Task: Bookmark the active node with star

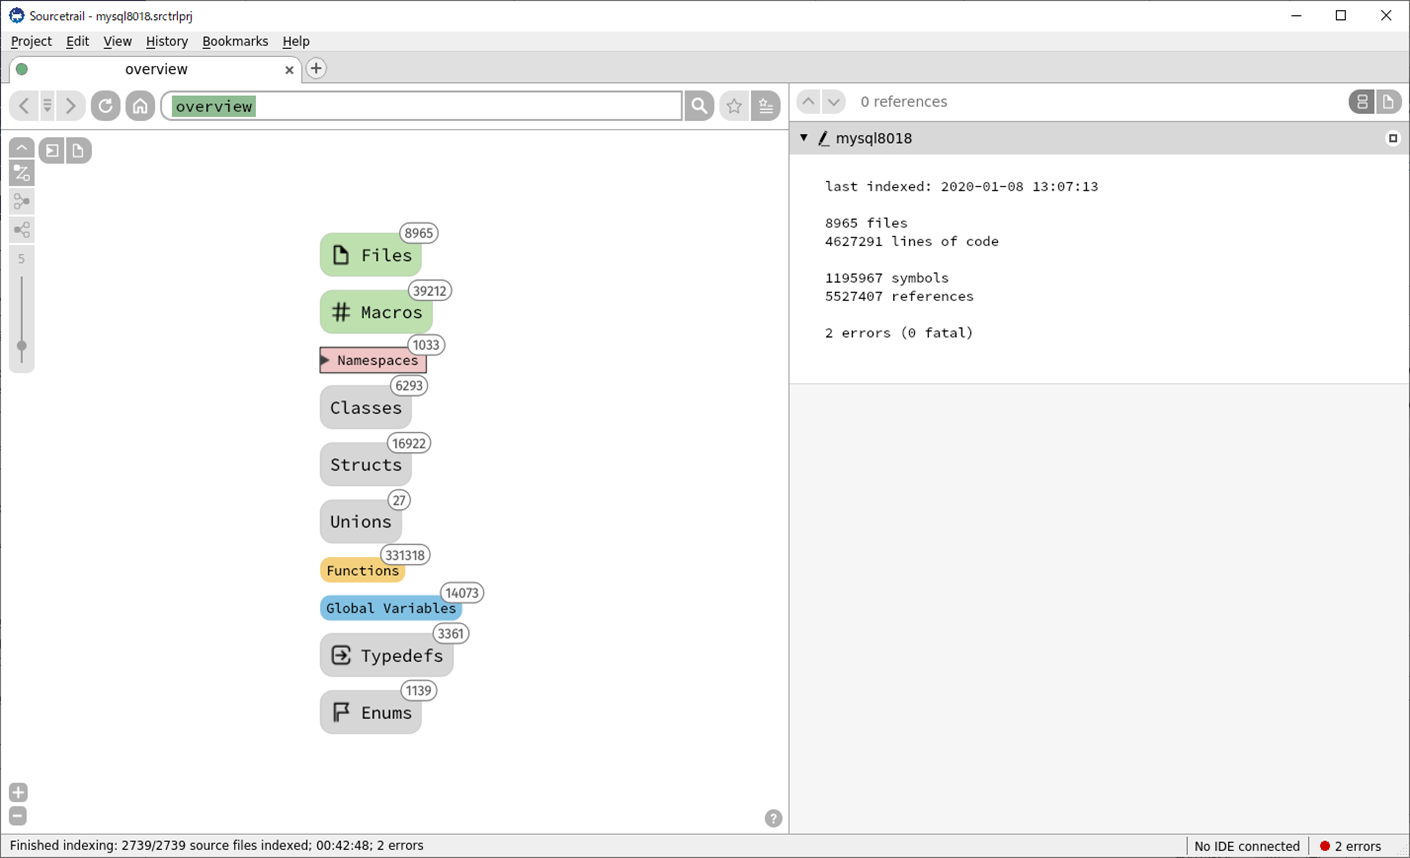Action: click(x=734, y=105)
